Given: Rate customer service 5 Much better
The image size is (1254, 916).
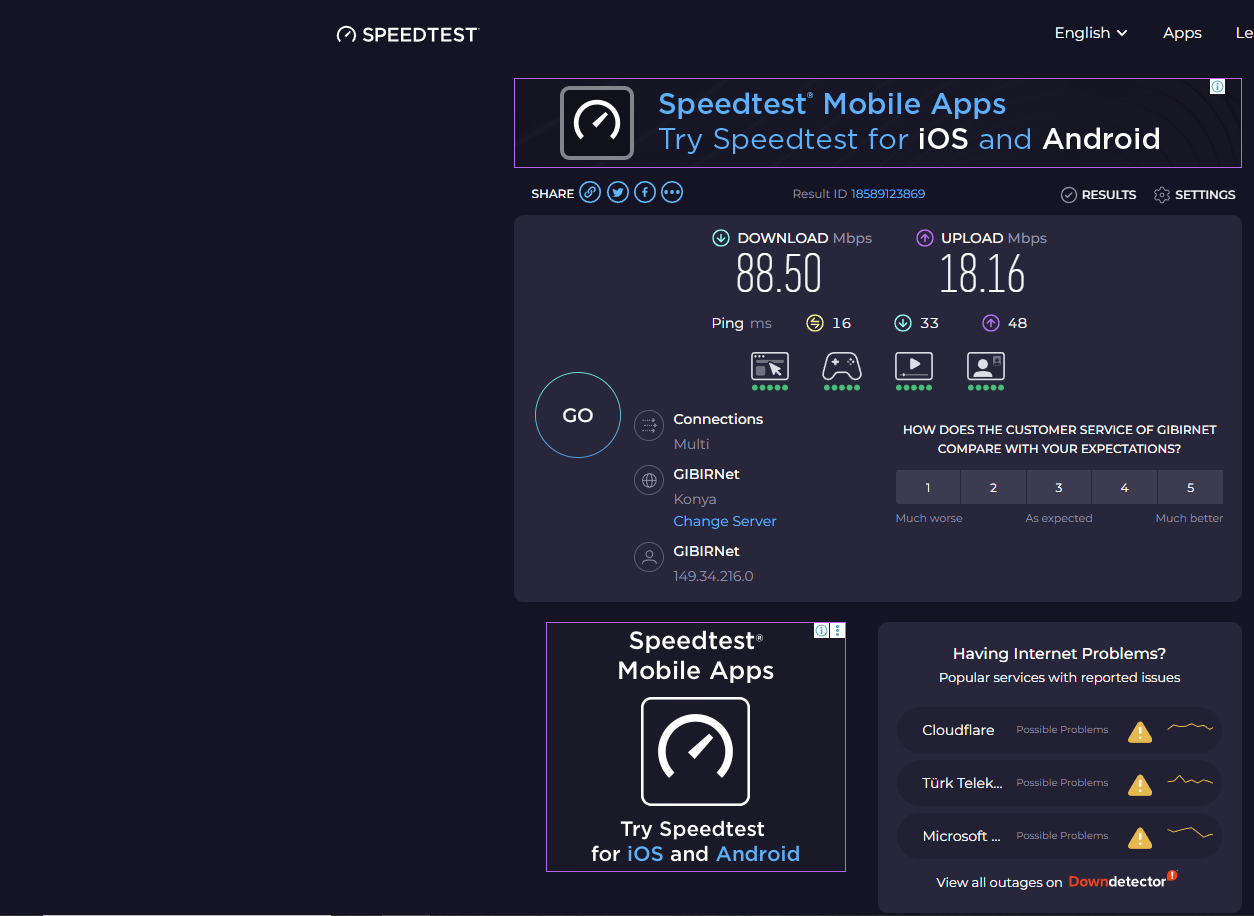Looking at the screenshot, I should click(x=1190, y=487).
